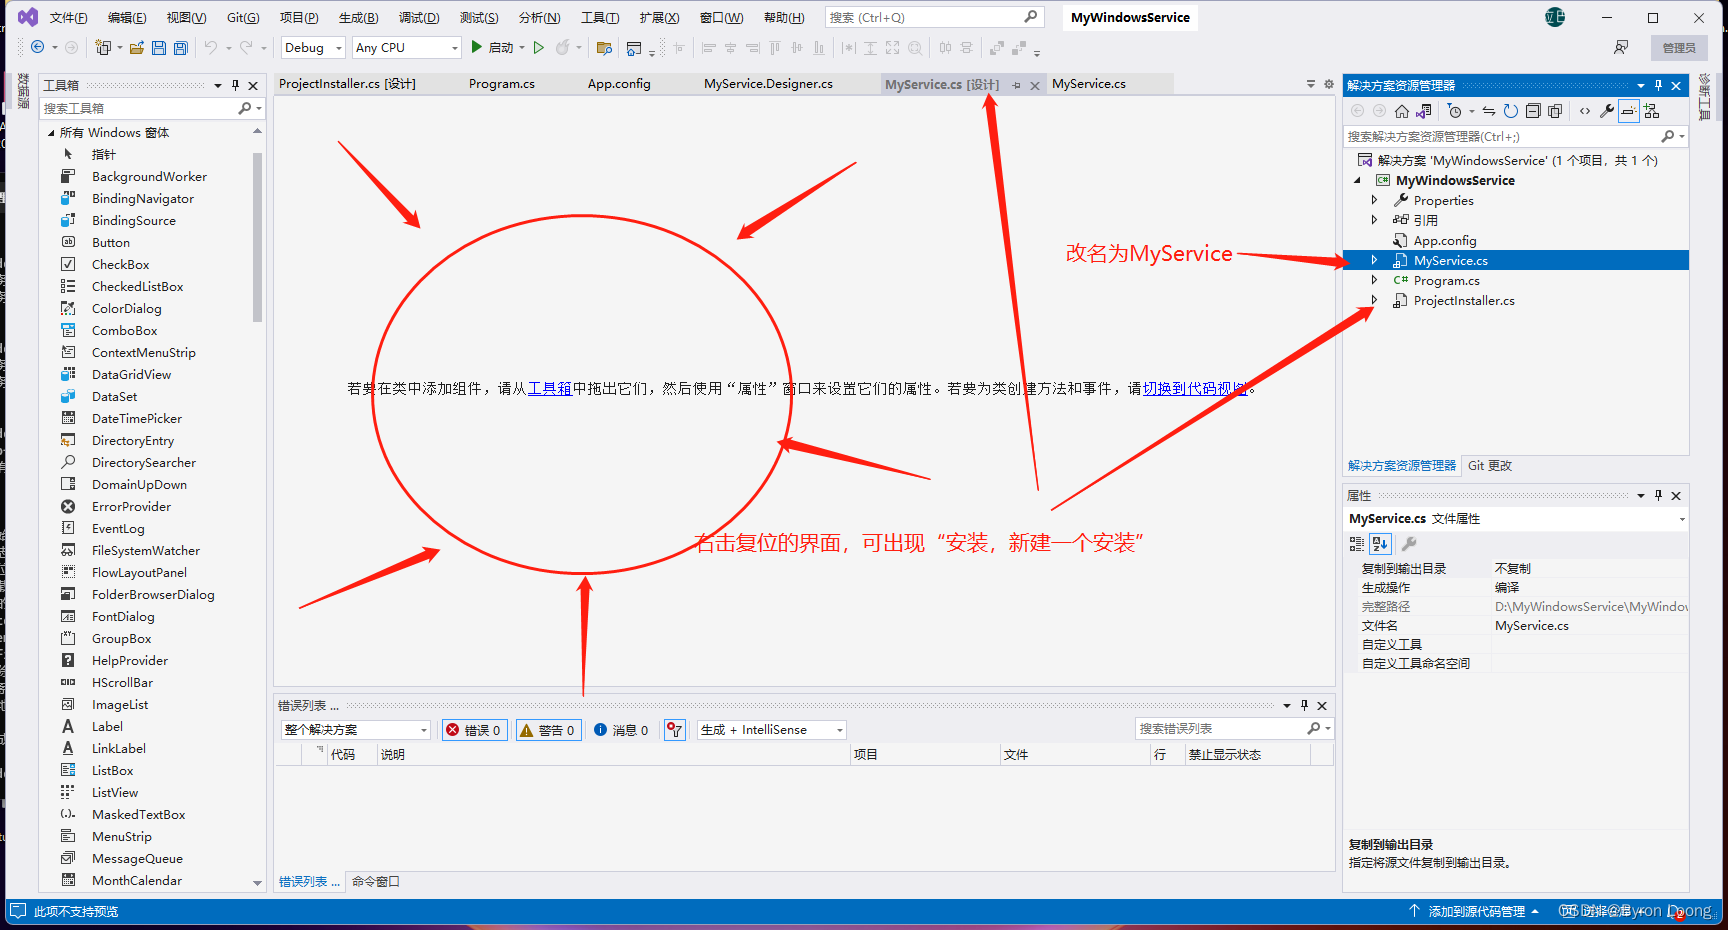This screenshot has width=1728, height=930.
Task: Open the Debug configuration dropdown
Action: pos(313,47)
